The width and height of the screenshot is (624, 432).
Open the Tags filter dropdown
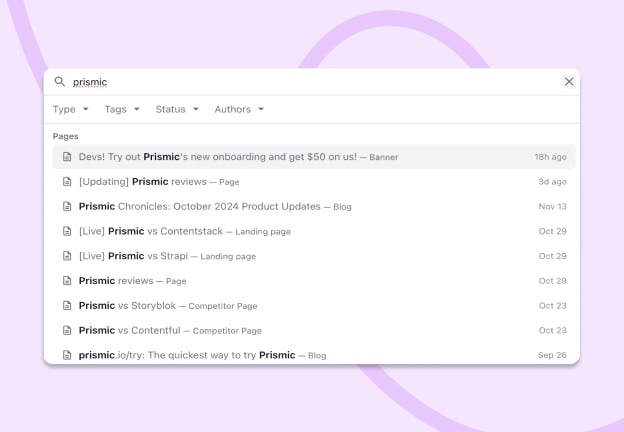(x=122, y=109)
